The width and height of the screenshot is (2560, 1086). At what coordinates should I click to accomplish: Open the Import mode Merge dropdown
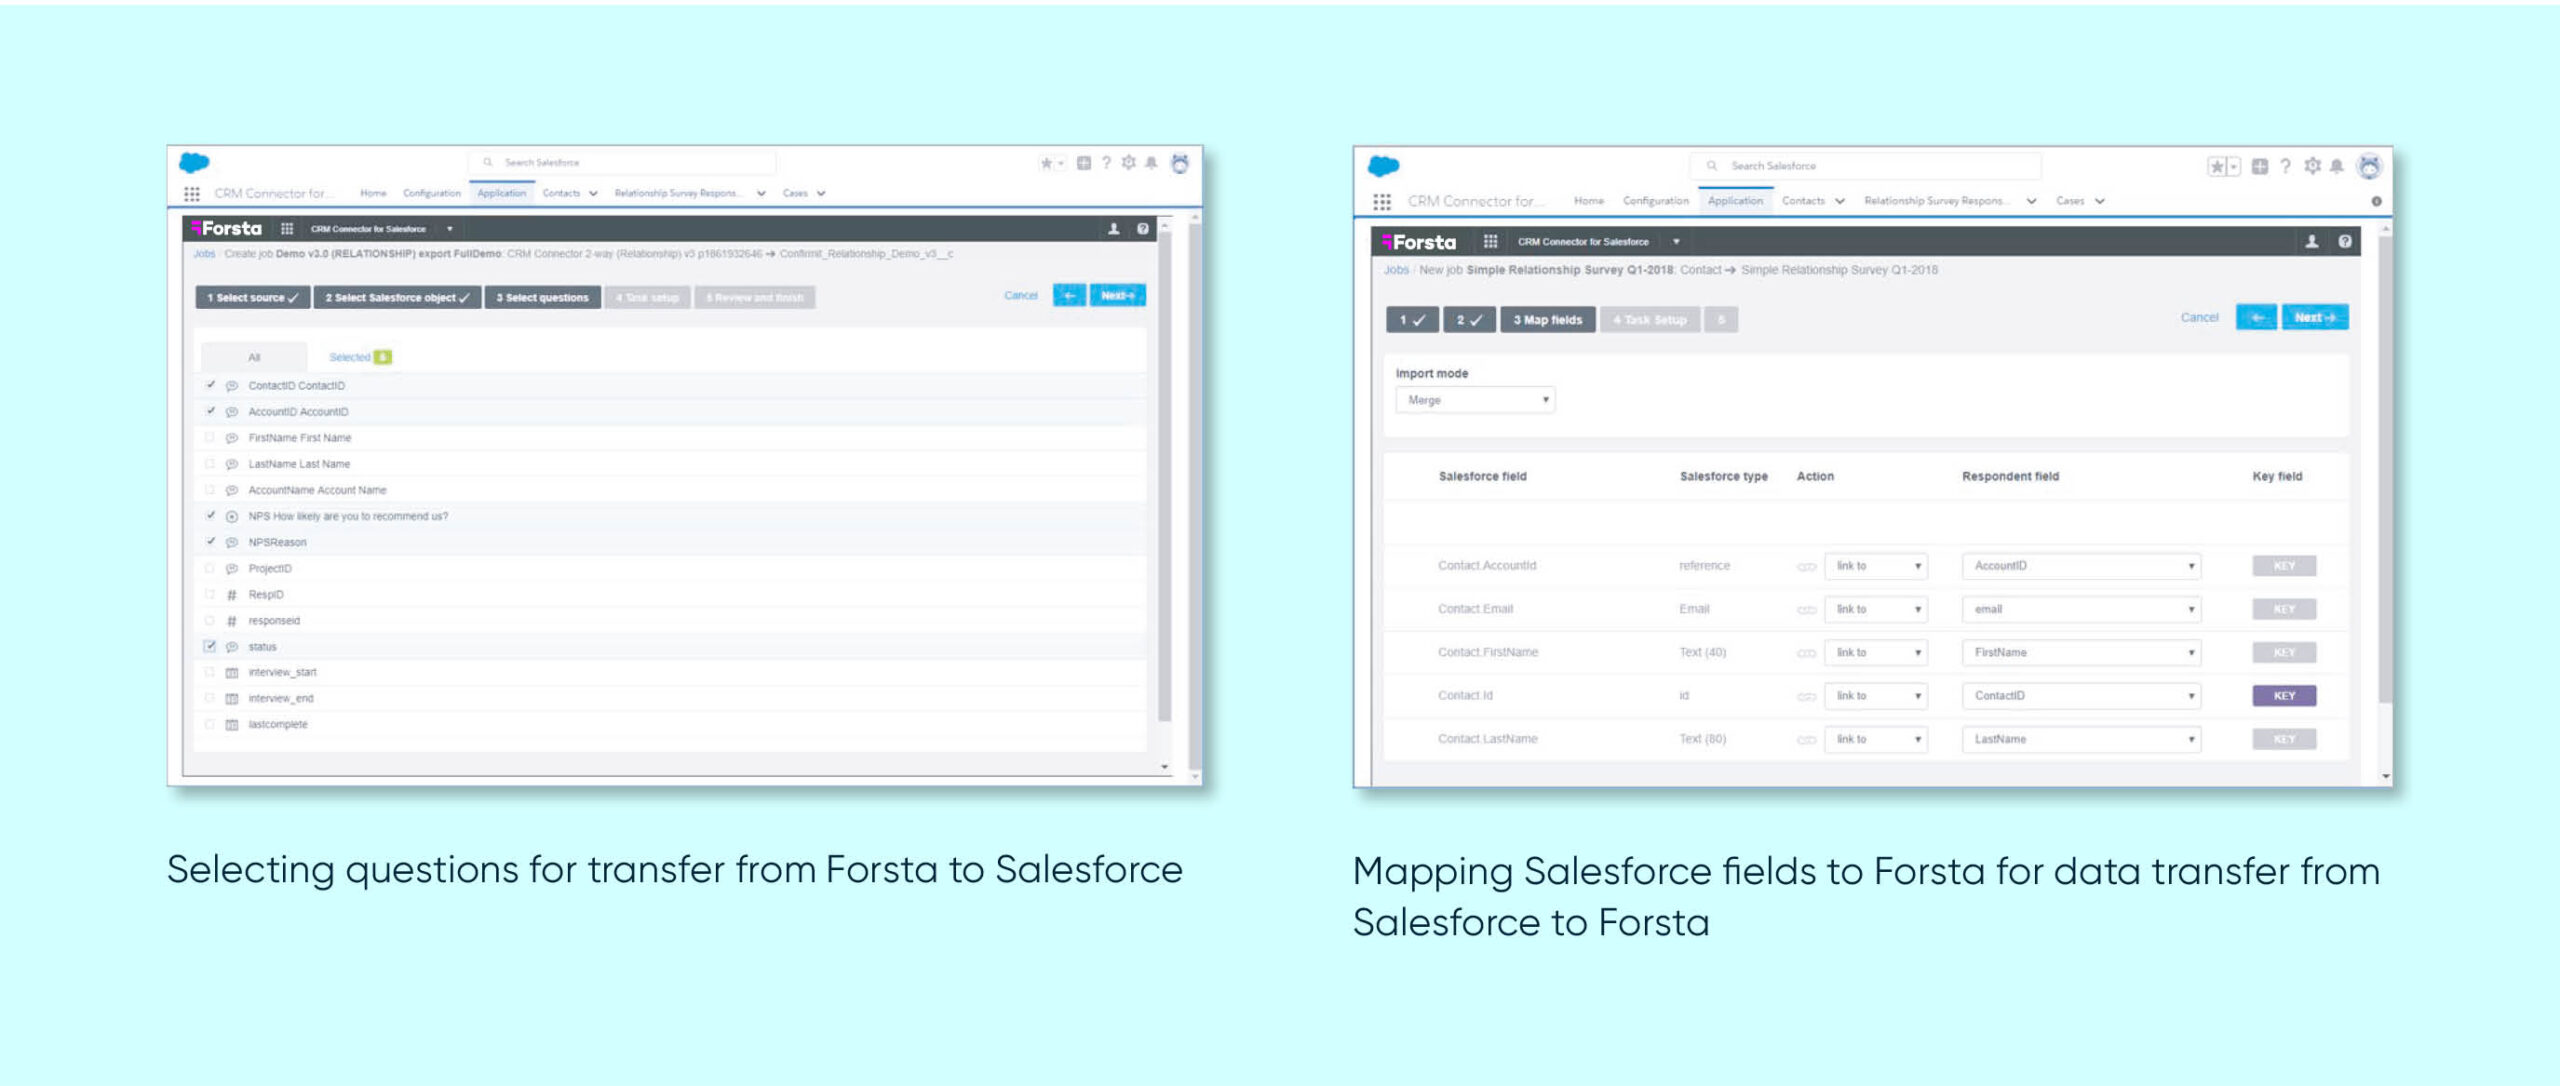coord(1475,400)
